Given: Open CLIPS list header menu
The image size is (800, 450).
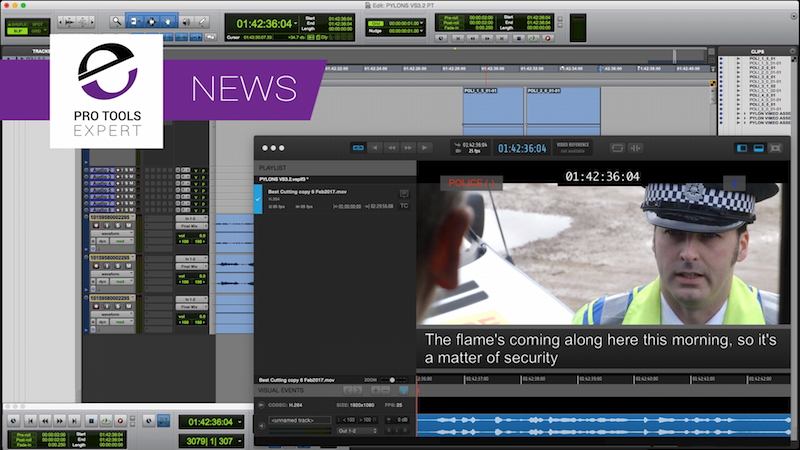Looking at the screenshot, I should 792,51.
